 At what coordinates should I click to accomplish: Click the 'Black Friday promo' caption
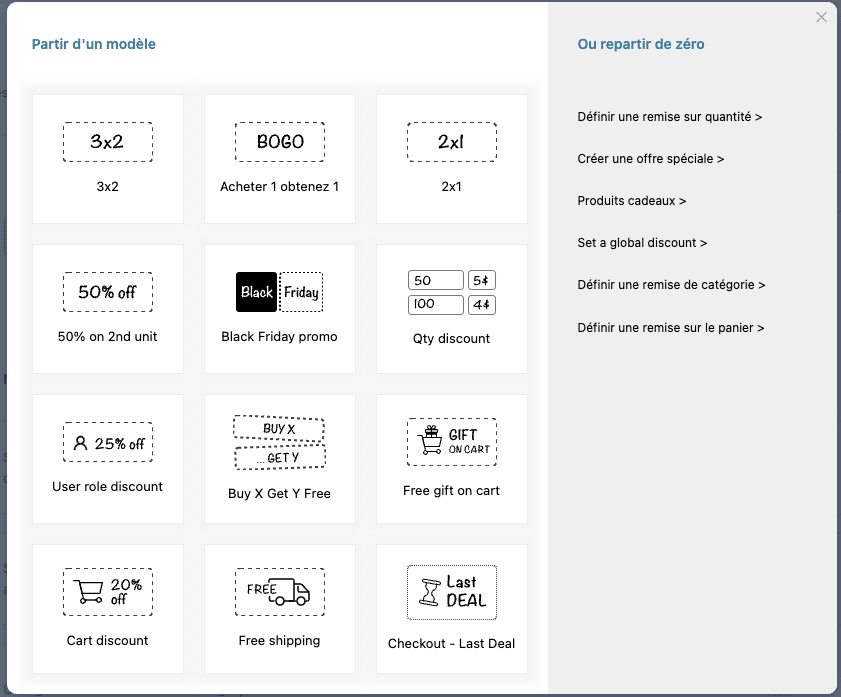tap(279, 337)
